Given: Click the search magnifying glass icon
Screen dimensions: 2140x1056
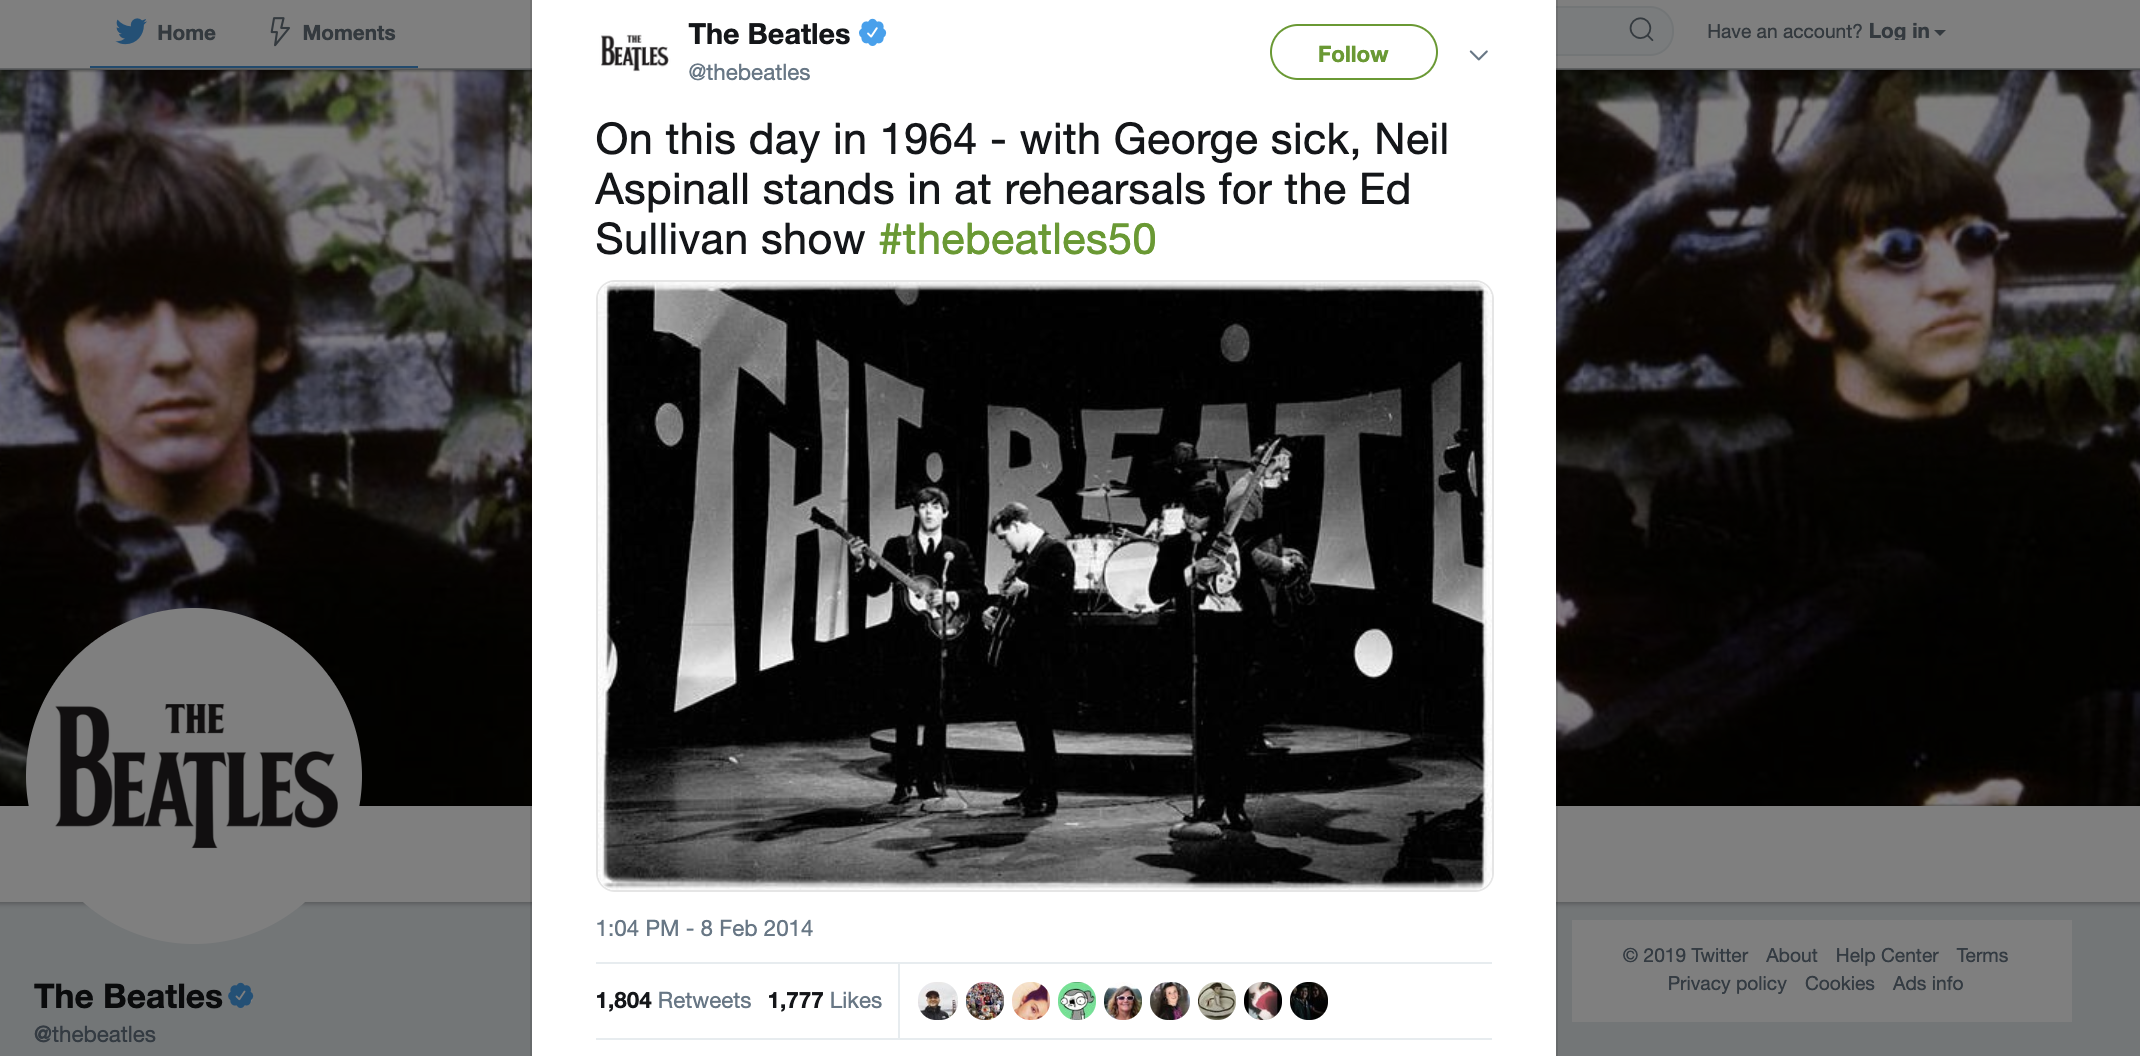Looking at the screenshot, I should 1641,30.
